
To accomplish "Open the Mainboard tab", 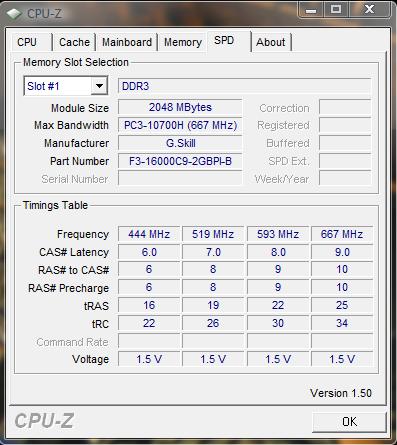I will click(x=127, y=42).
